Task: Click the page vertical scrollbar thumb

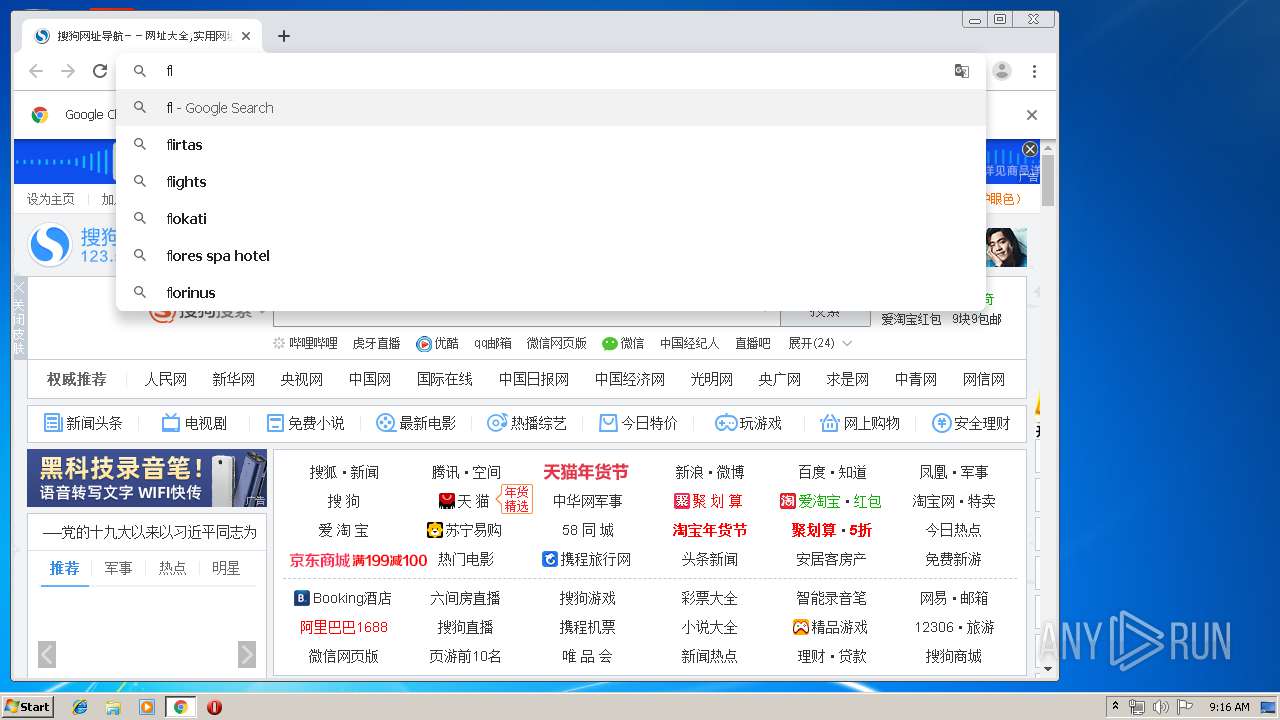Action: pyautogui.click(x=1048, y=180)
